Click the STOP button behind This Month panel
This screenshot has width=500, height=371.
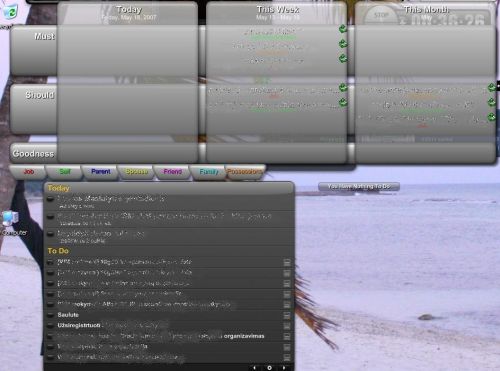[x=381, y=15]
